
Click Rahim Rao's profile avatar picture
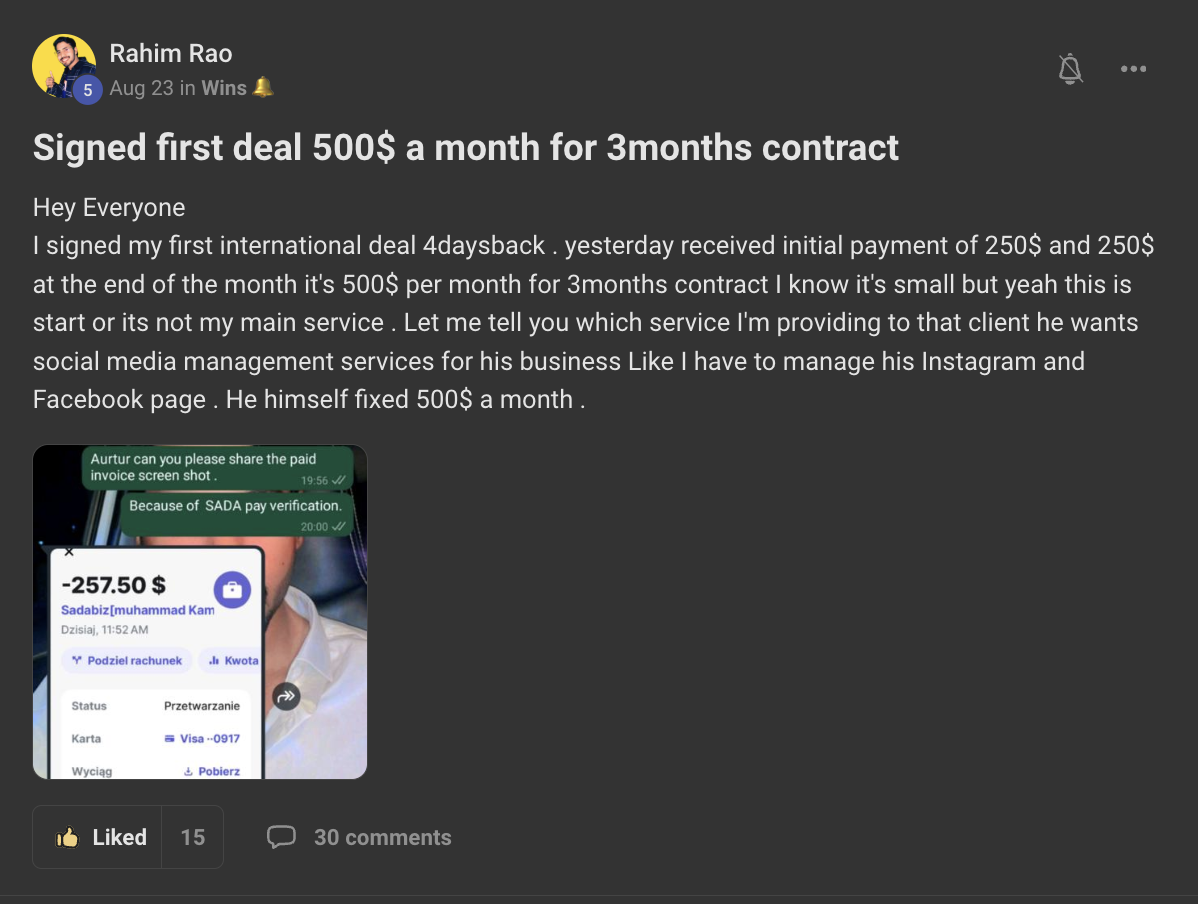[x=62, y=64]
